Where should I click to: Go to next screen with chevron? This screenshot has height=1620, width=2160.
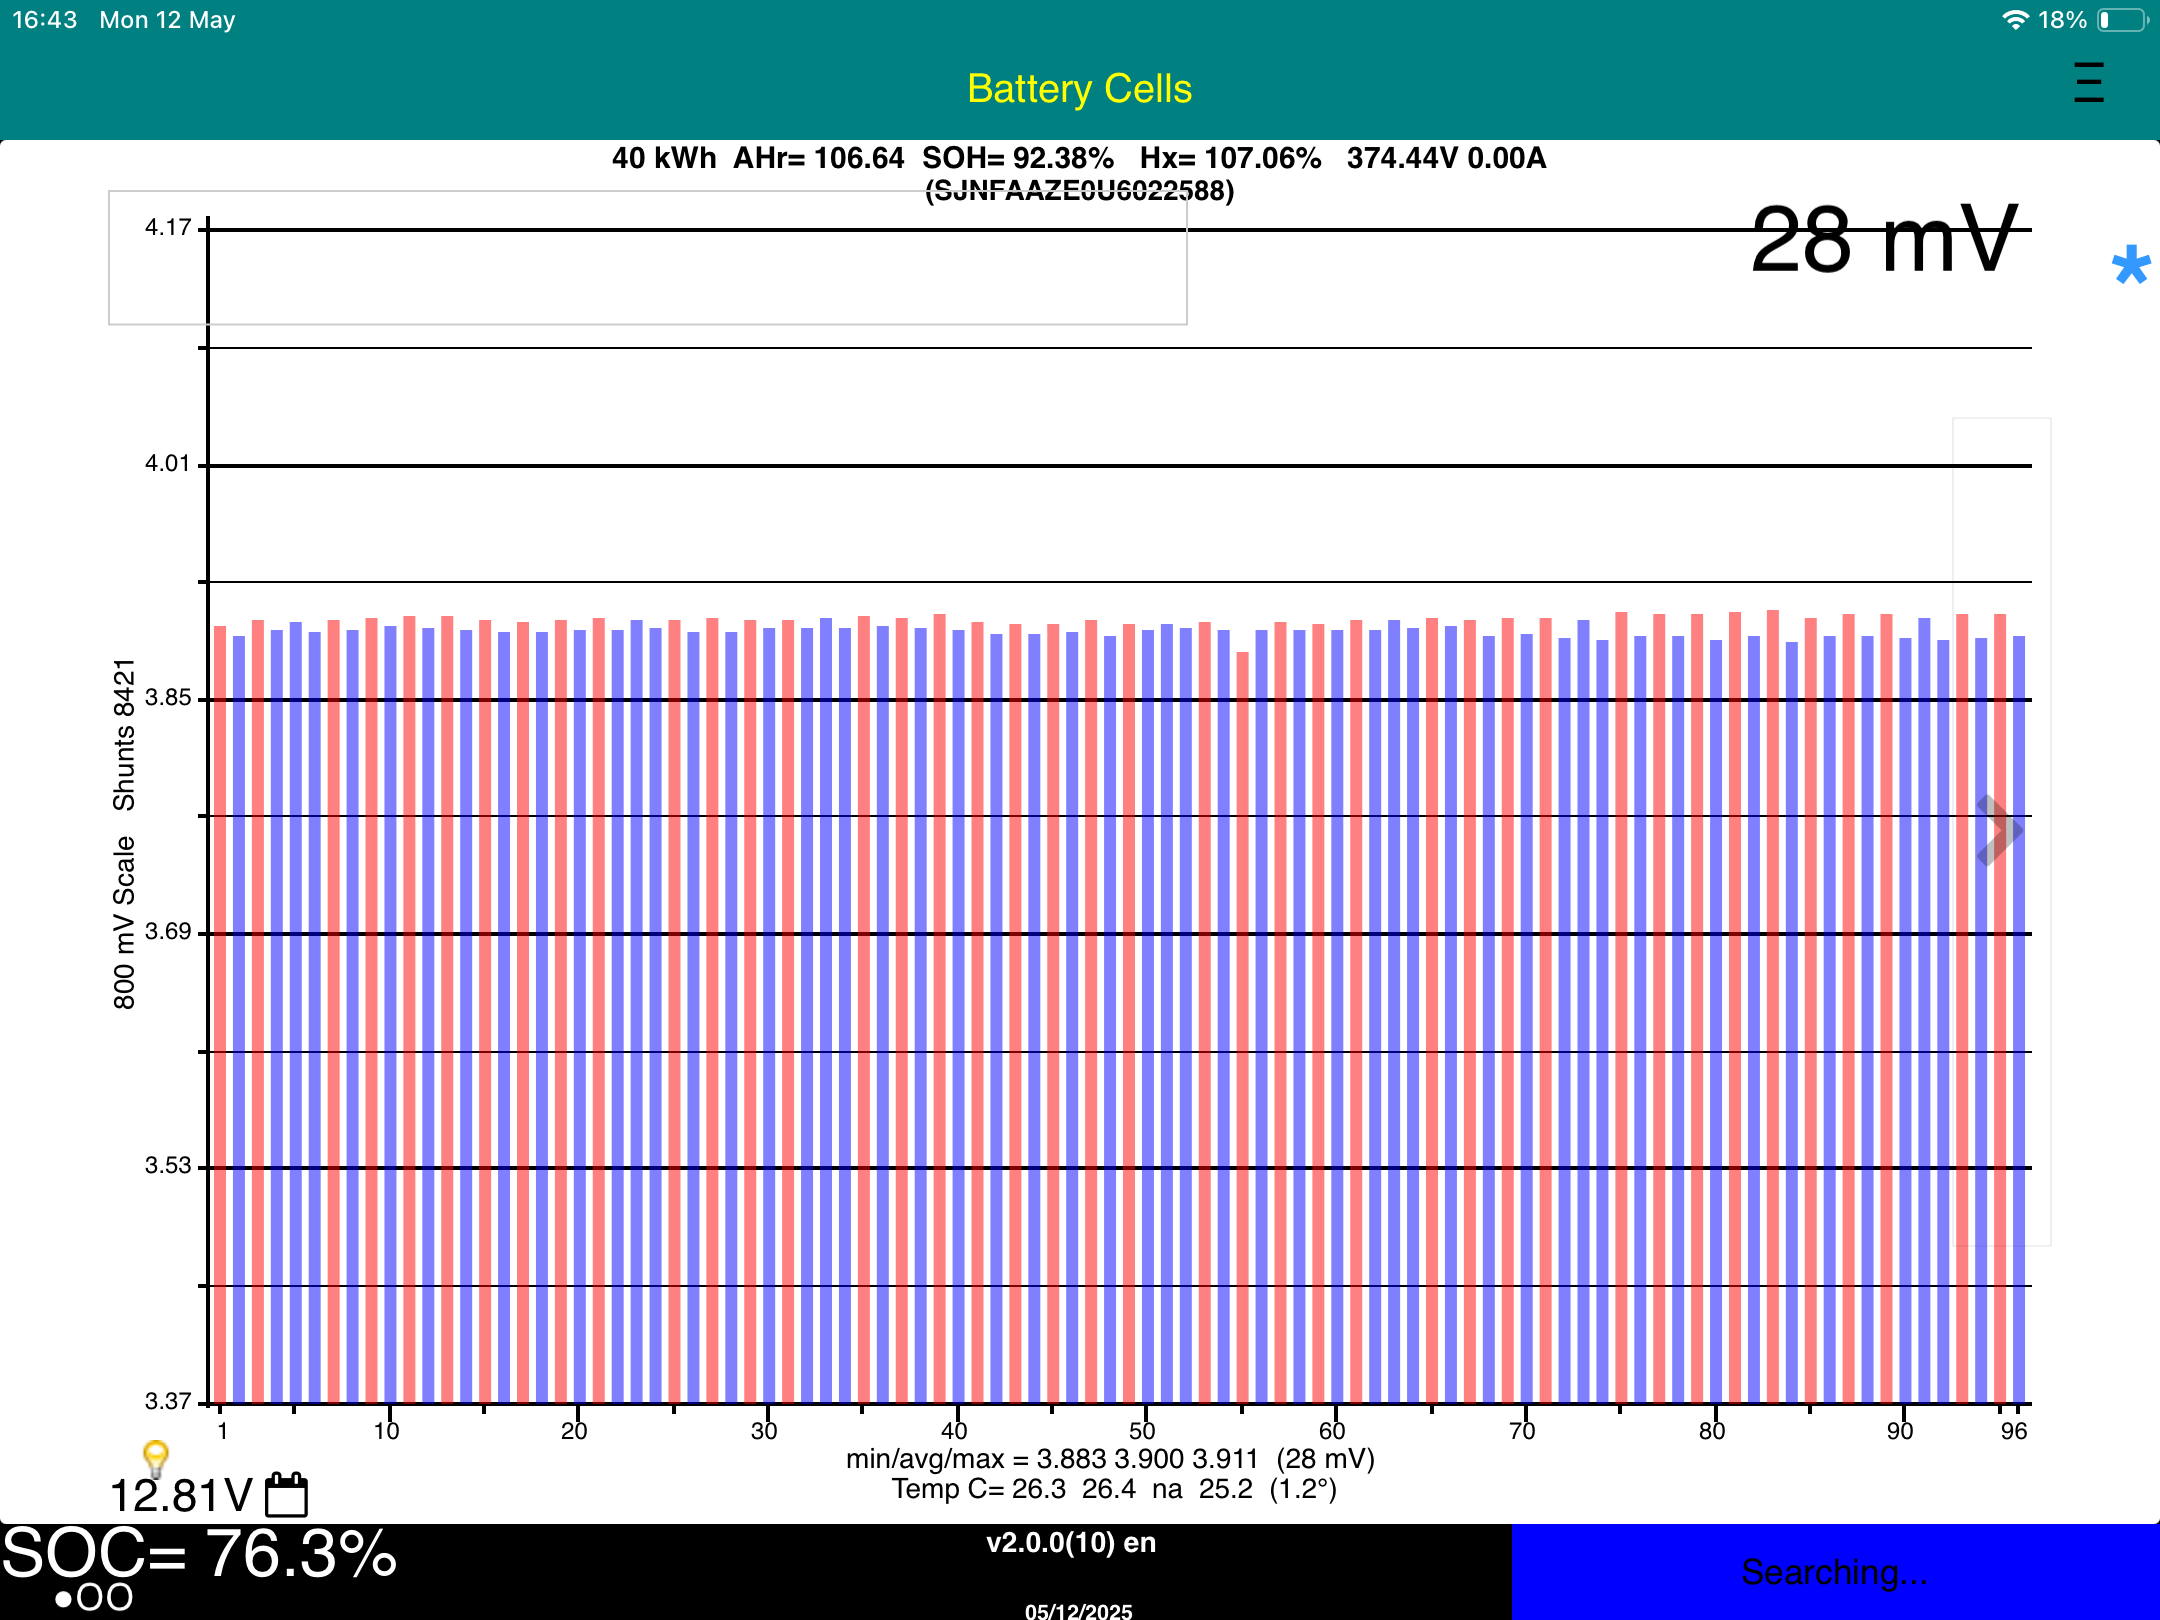pyautogui.click(x=1998, y=831)
